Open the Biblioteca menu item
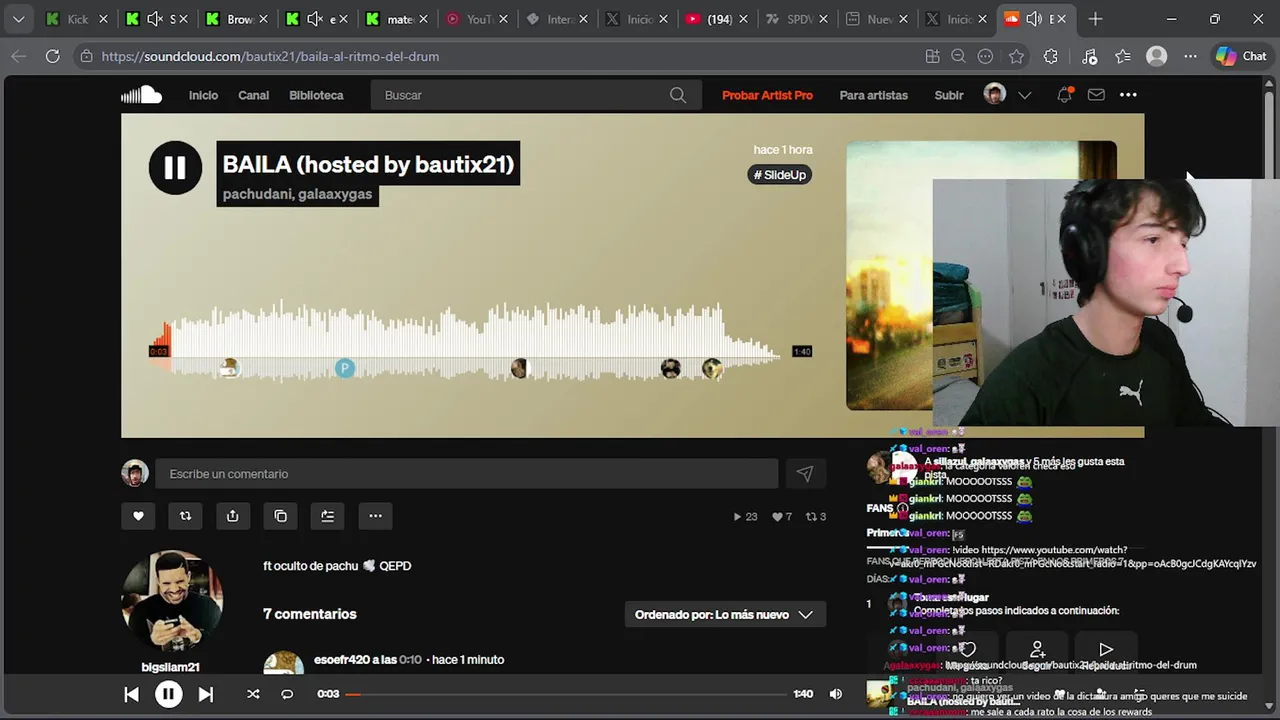This screenshot has width=1280, height=720. coord(316,95)
